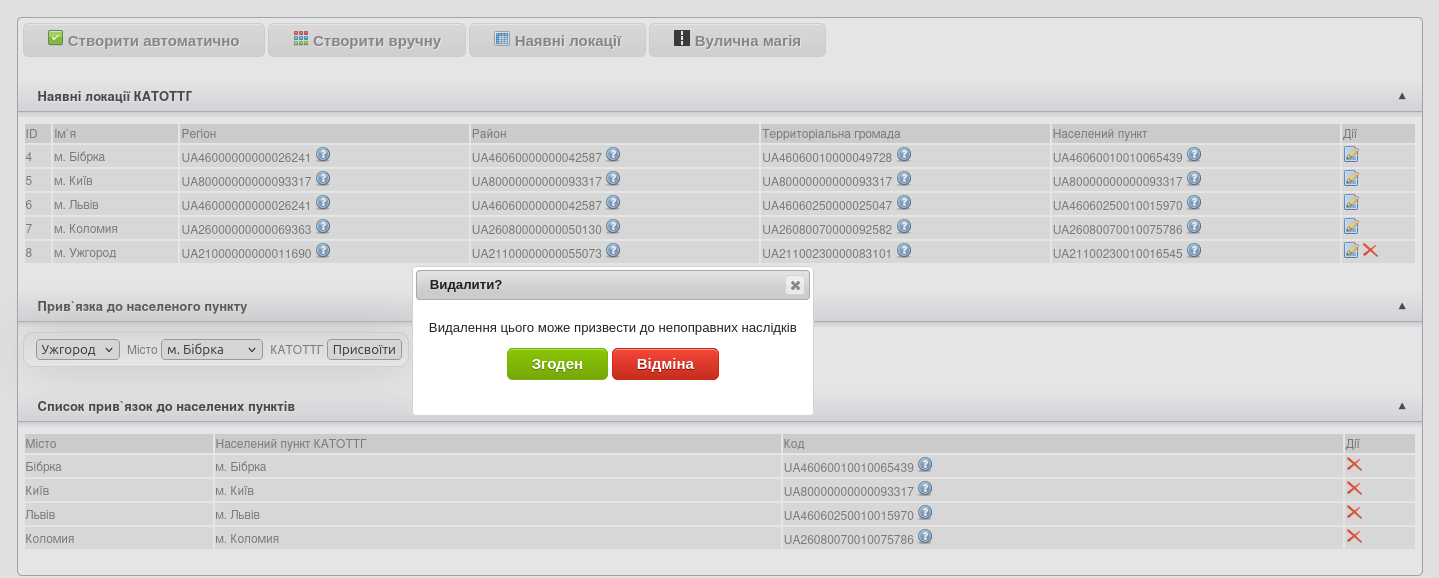Collapse the Наявні локації КАТОТТГ section
This screenshot has height=578, width=1439.
pos(1402,96)
